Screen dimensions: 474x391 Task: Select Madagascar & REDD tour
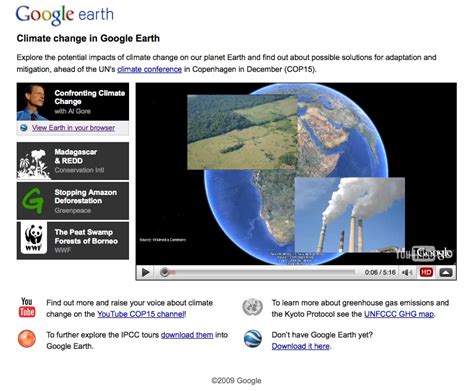[x=73, y=161]
